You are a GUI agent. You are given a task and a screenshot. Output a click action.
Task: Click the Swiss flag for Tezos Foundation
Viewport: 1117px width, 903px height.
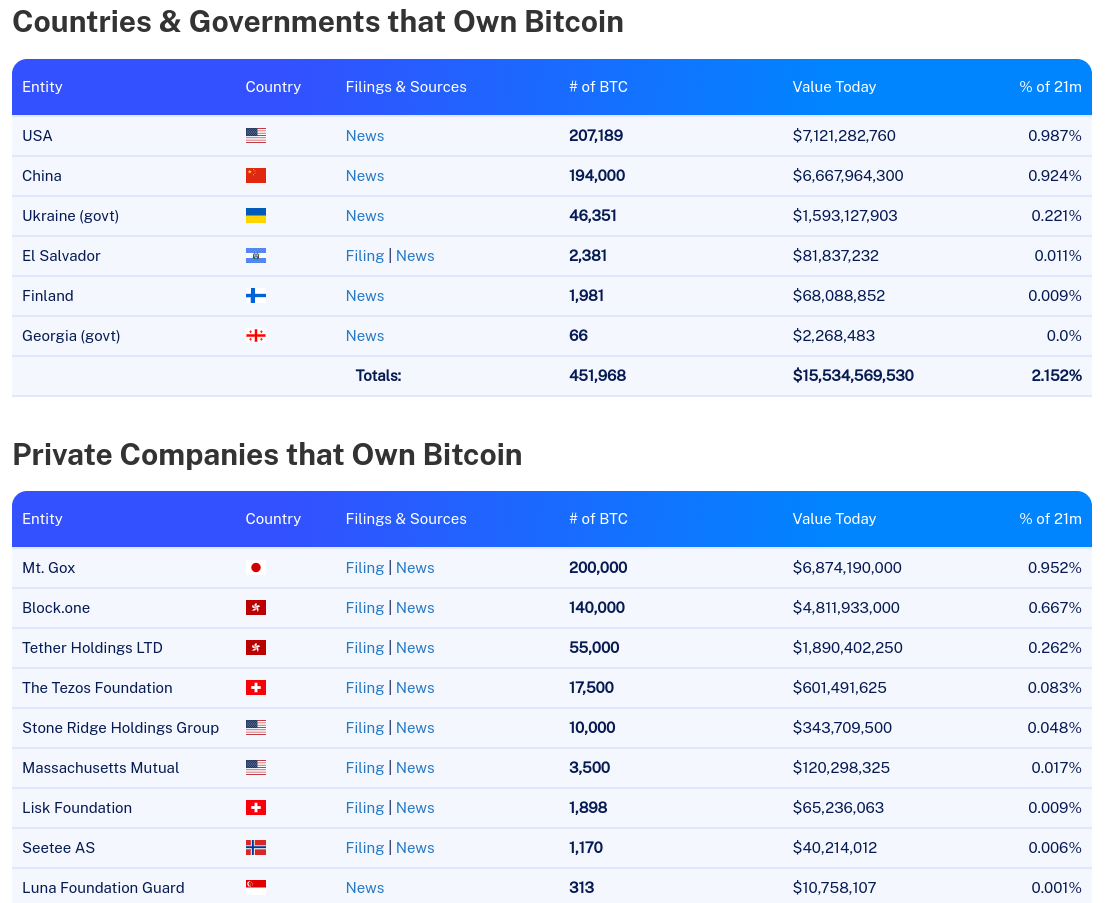(256, 687)
